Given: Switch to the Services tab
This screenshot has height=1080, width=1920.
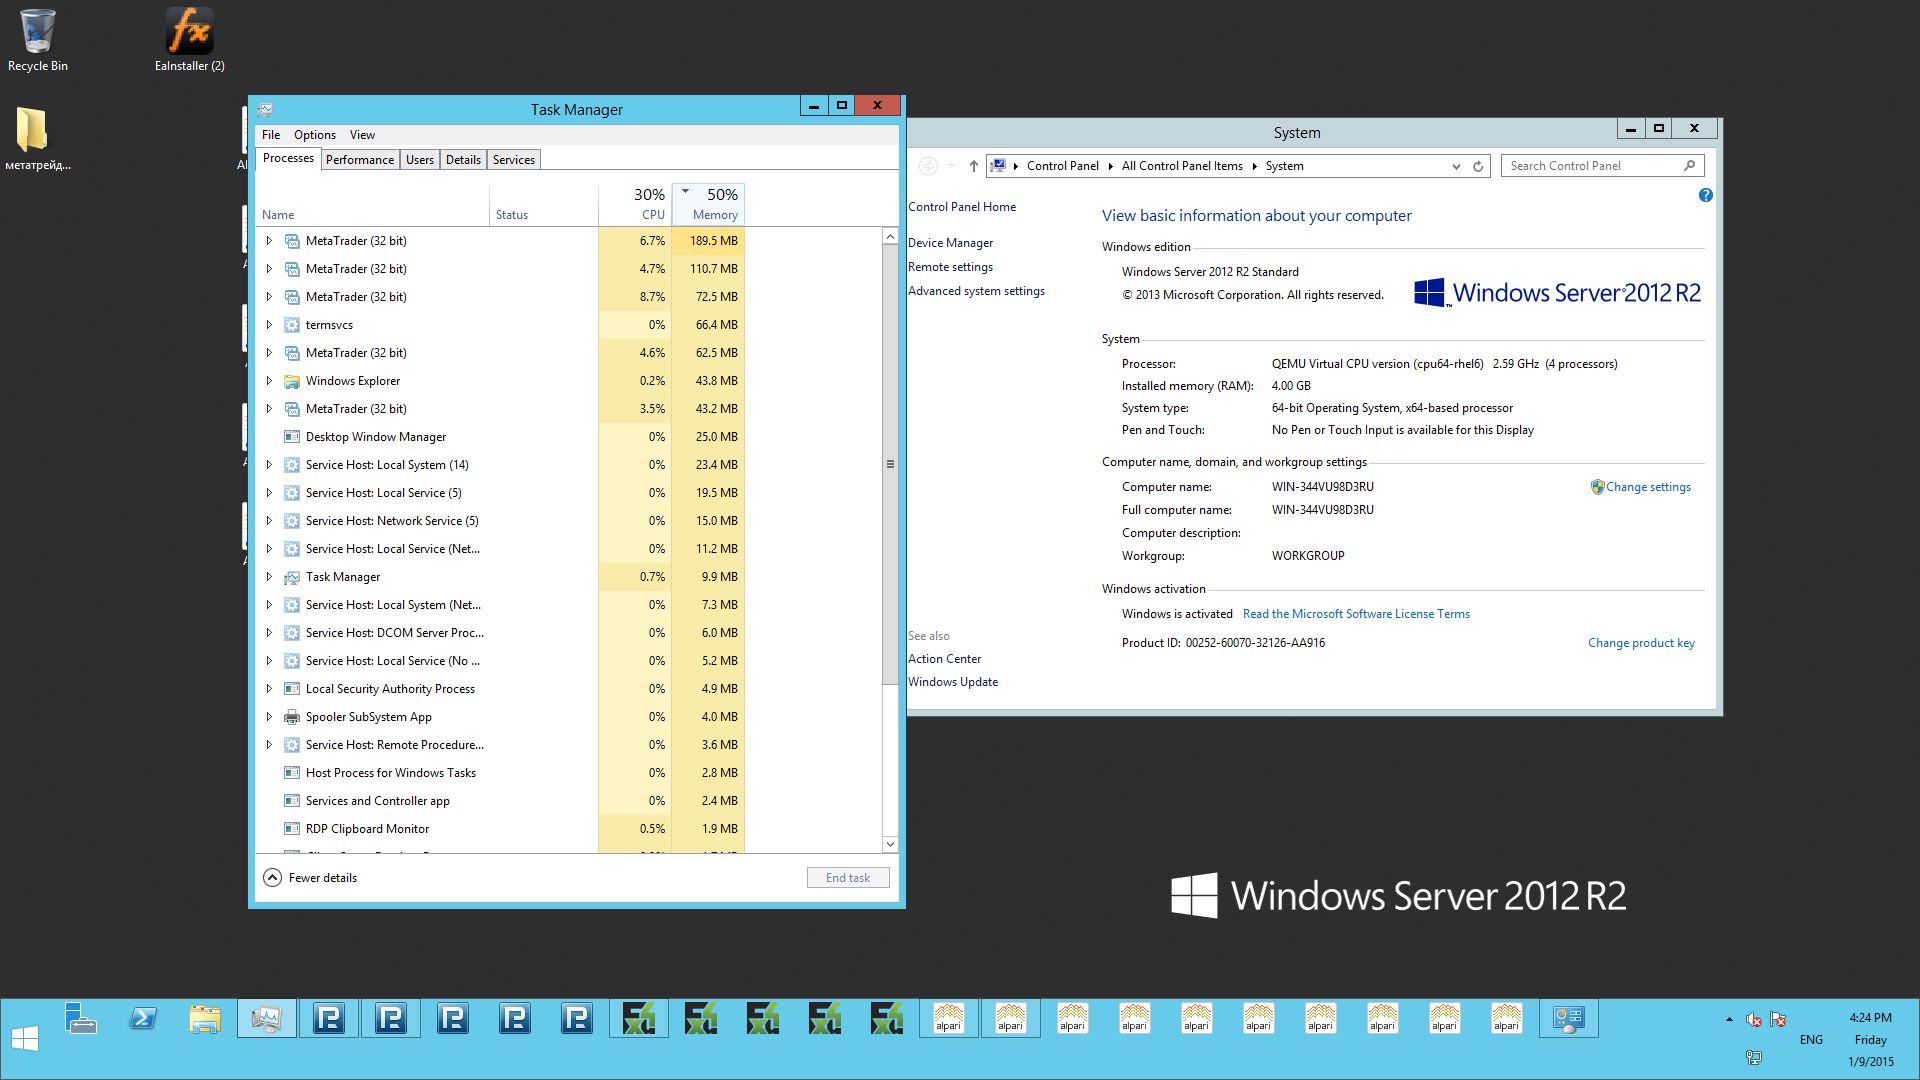Looking at the screenshot, I should click(x=514, y=160).
